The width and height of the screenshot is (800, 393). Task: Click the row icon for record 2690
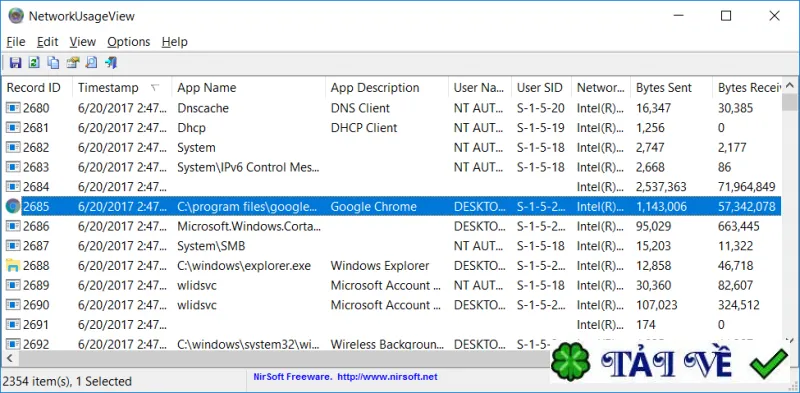tap(12, 305)
